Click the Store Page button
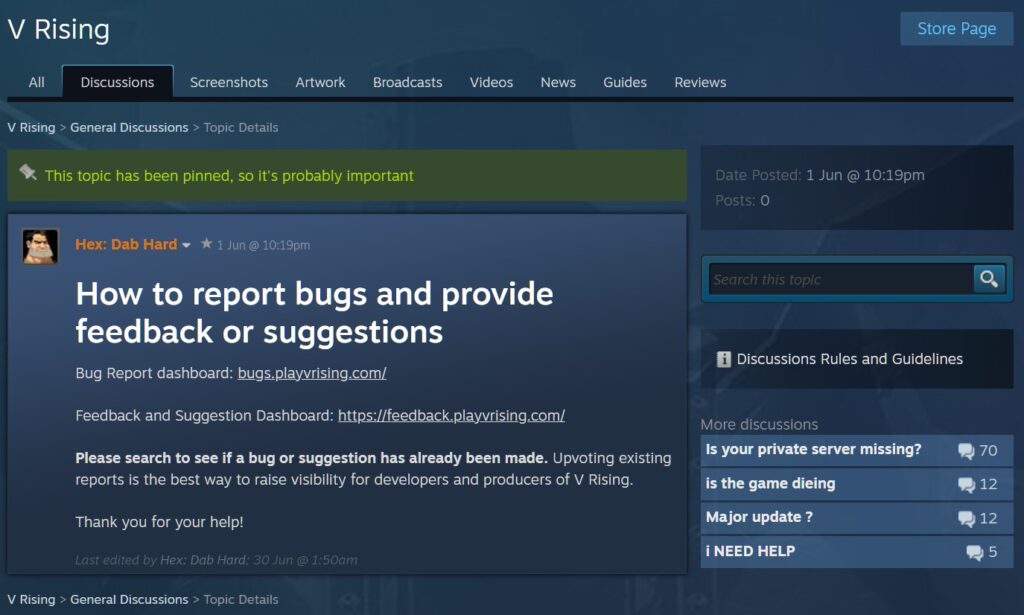This screenshot has height=615, width=1024. tap(957, 29)
